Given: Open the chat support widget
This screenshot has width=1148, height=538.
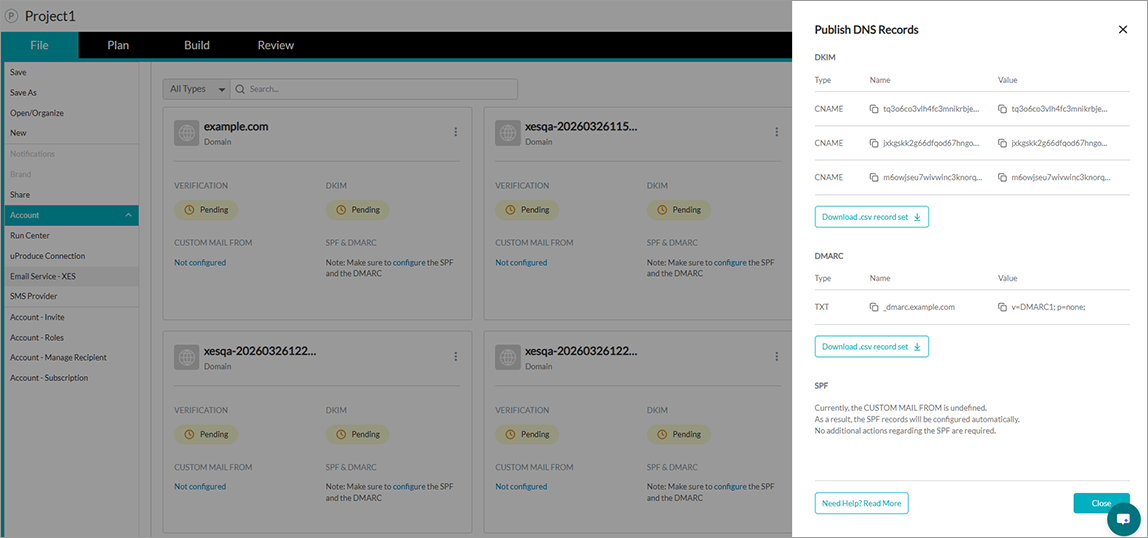Looking at the screenshot, I should (x=1123, y=520).
